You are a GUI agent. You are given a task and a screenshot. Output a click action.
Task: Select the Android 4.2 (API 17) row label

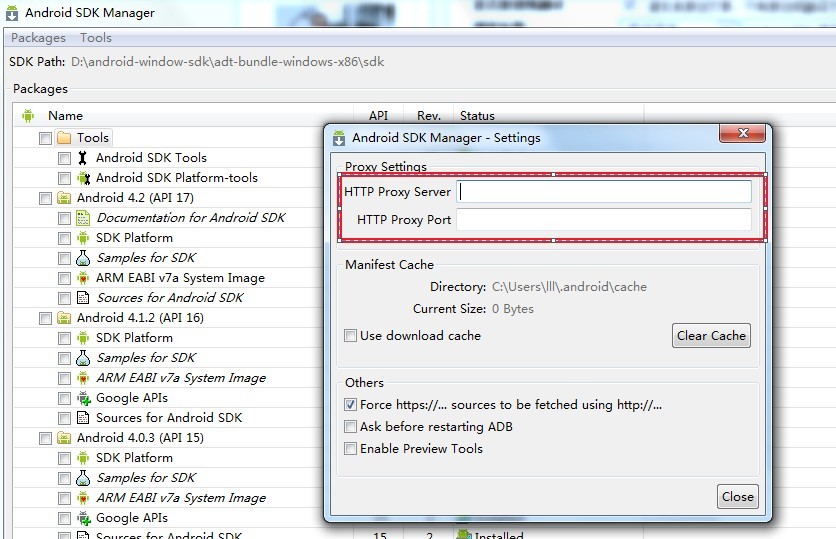(x=135, y=198)
